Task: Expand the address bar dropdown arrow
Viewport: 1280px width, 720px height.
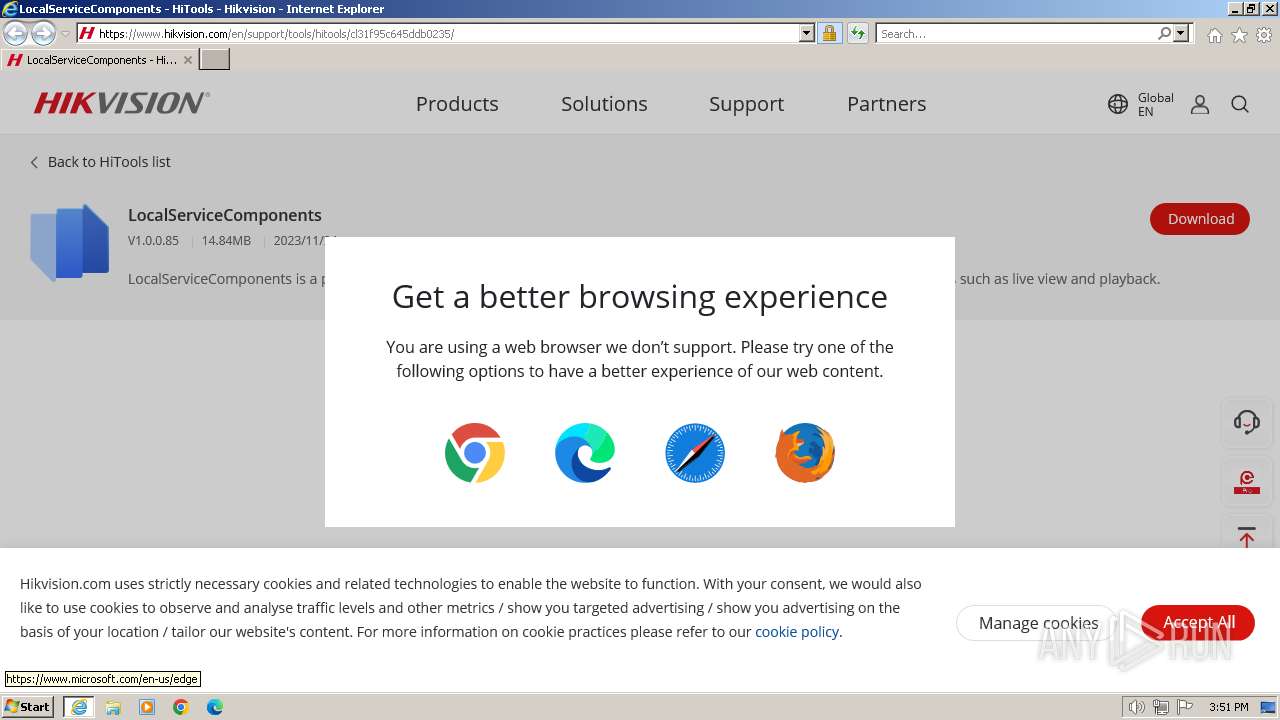Action: pyautogui.click(x=807, y=34)
